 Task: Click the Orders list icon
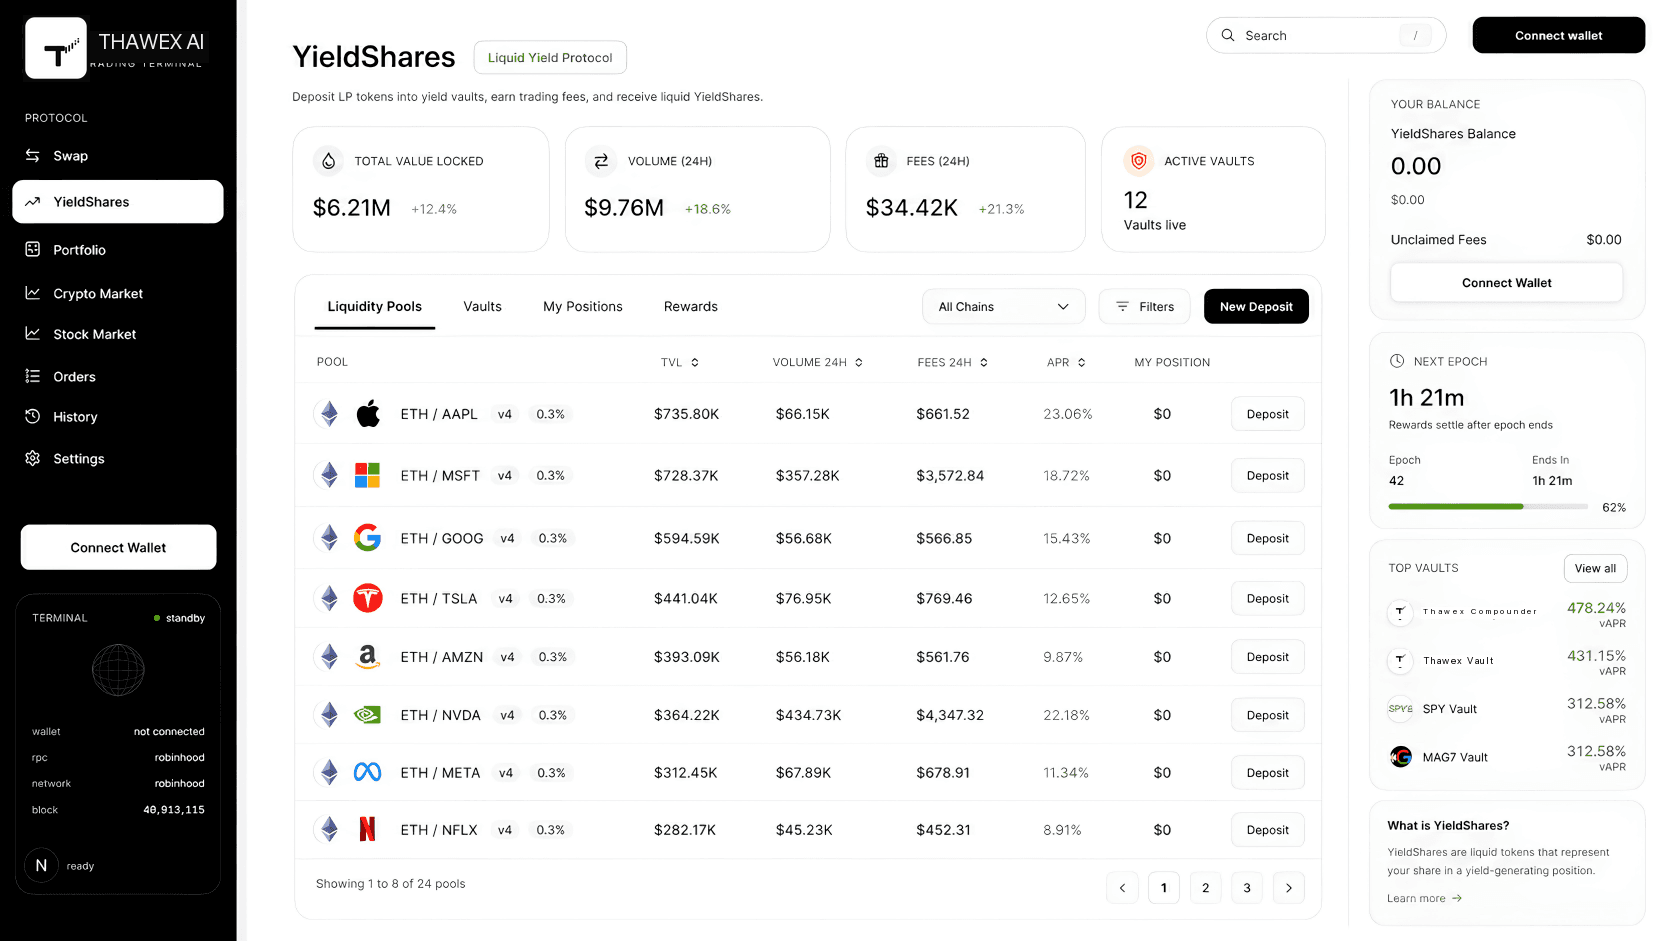(x=33, y=376)
